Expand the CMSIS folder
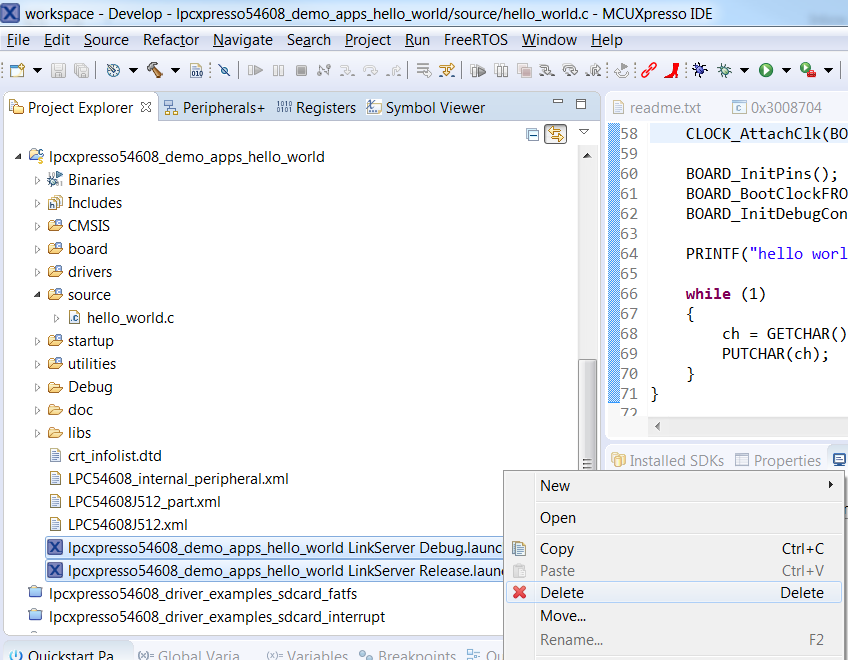Image resolution: width=848 pixels, height=660 pixels. [x=37, y=226]
